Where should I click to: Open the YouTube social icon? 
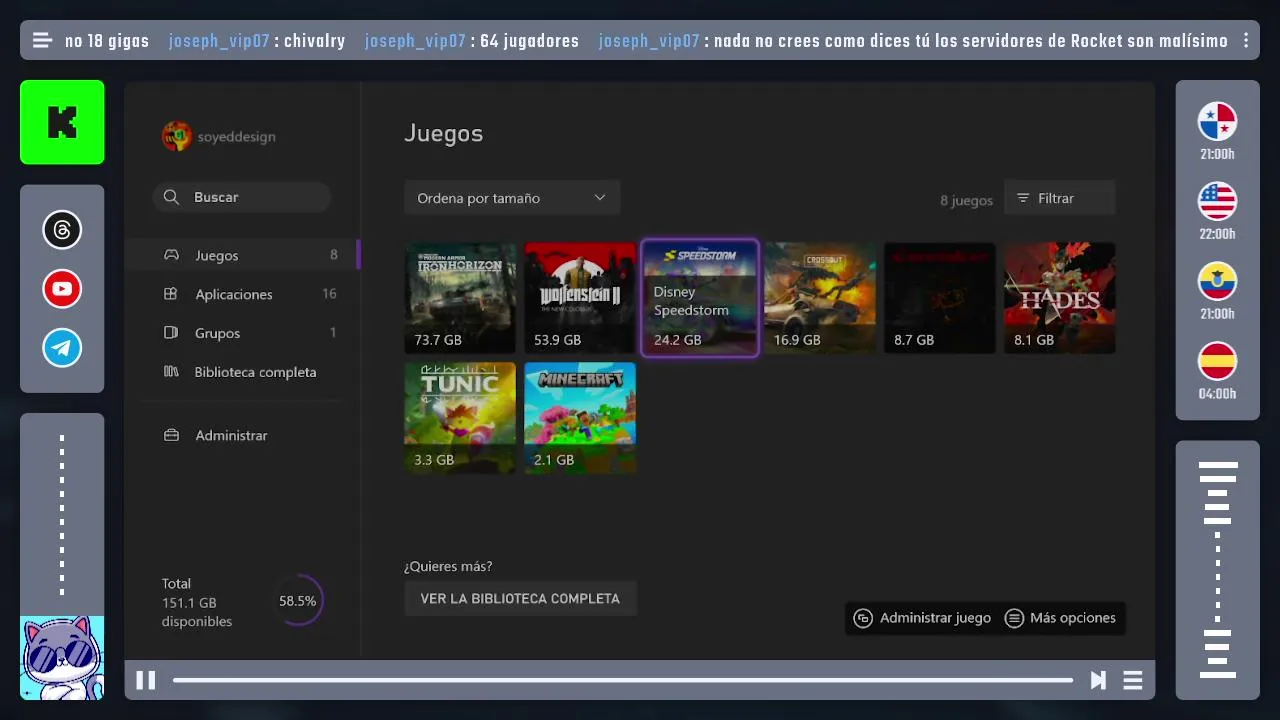[62, 289]
